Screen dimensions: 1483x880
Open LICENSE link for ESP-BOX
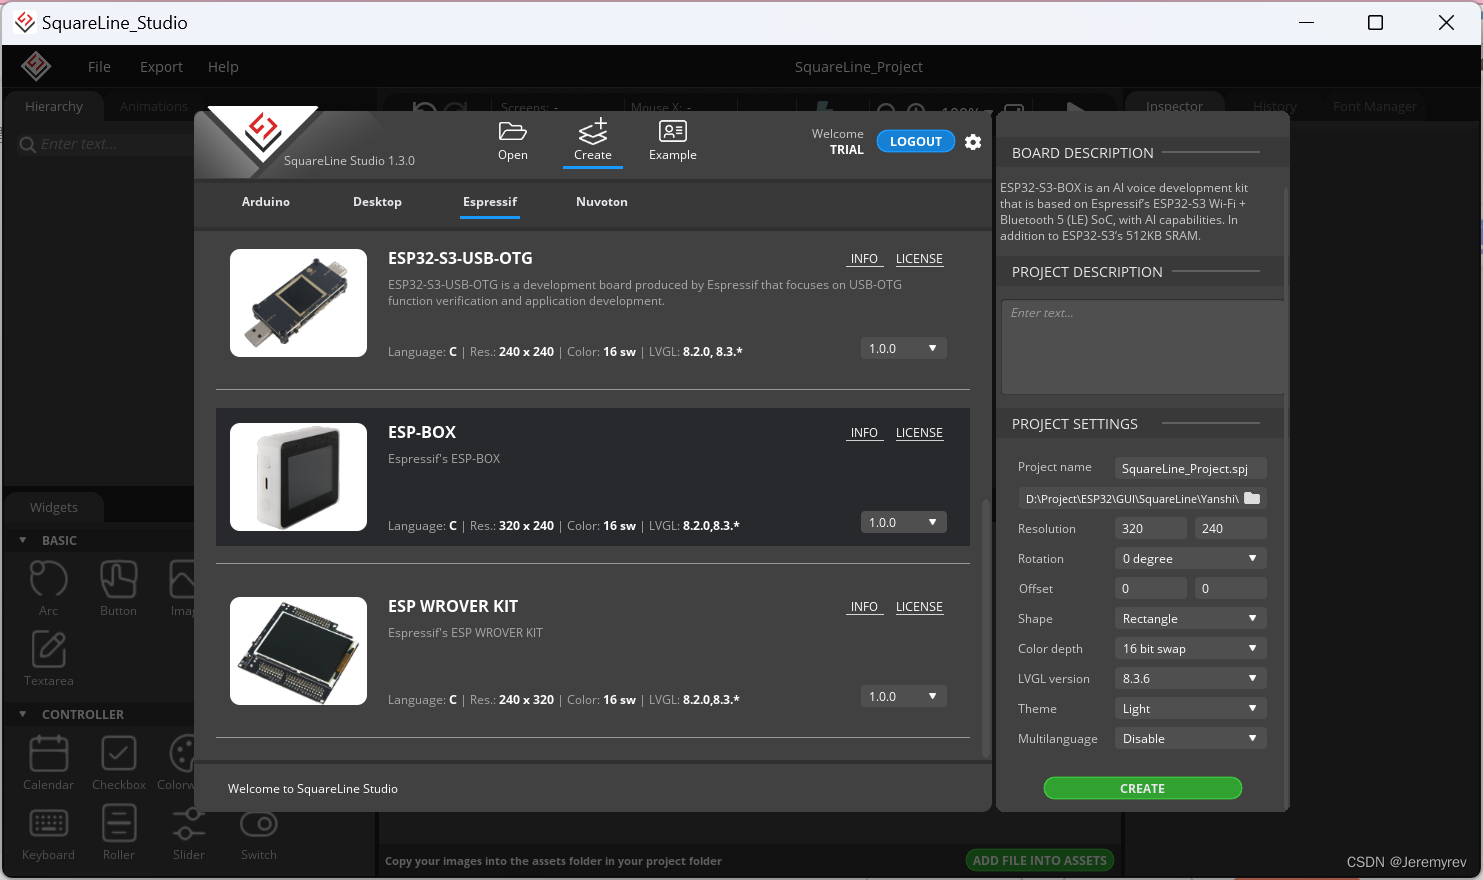pos(919,433)
